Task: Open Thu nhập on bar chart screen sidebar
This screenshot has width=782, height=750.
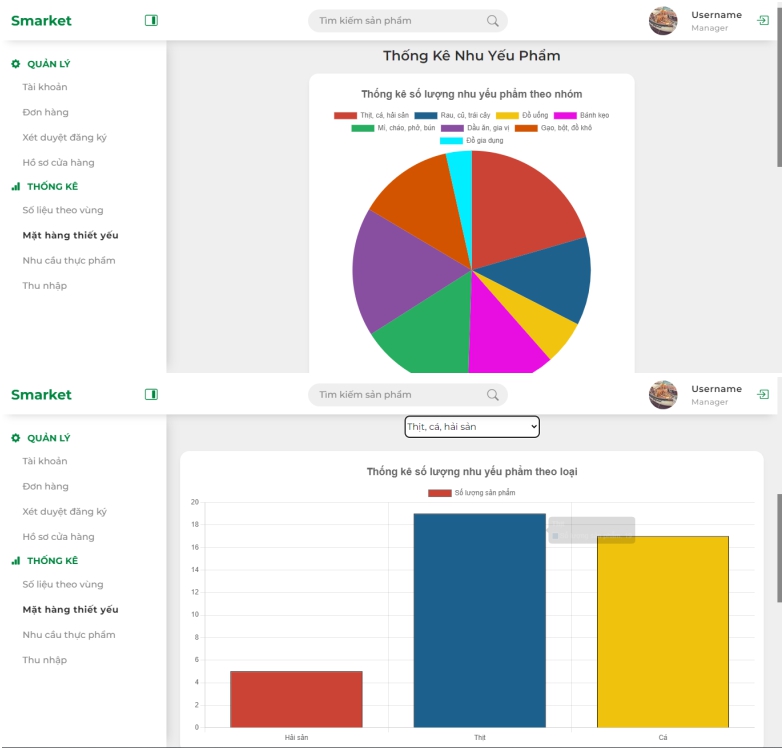Action: click(x=44, y=660)
